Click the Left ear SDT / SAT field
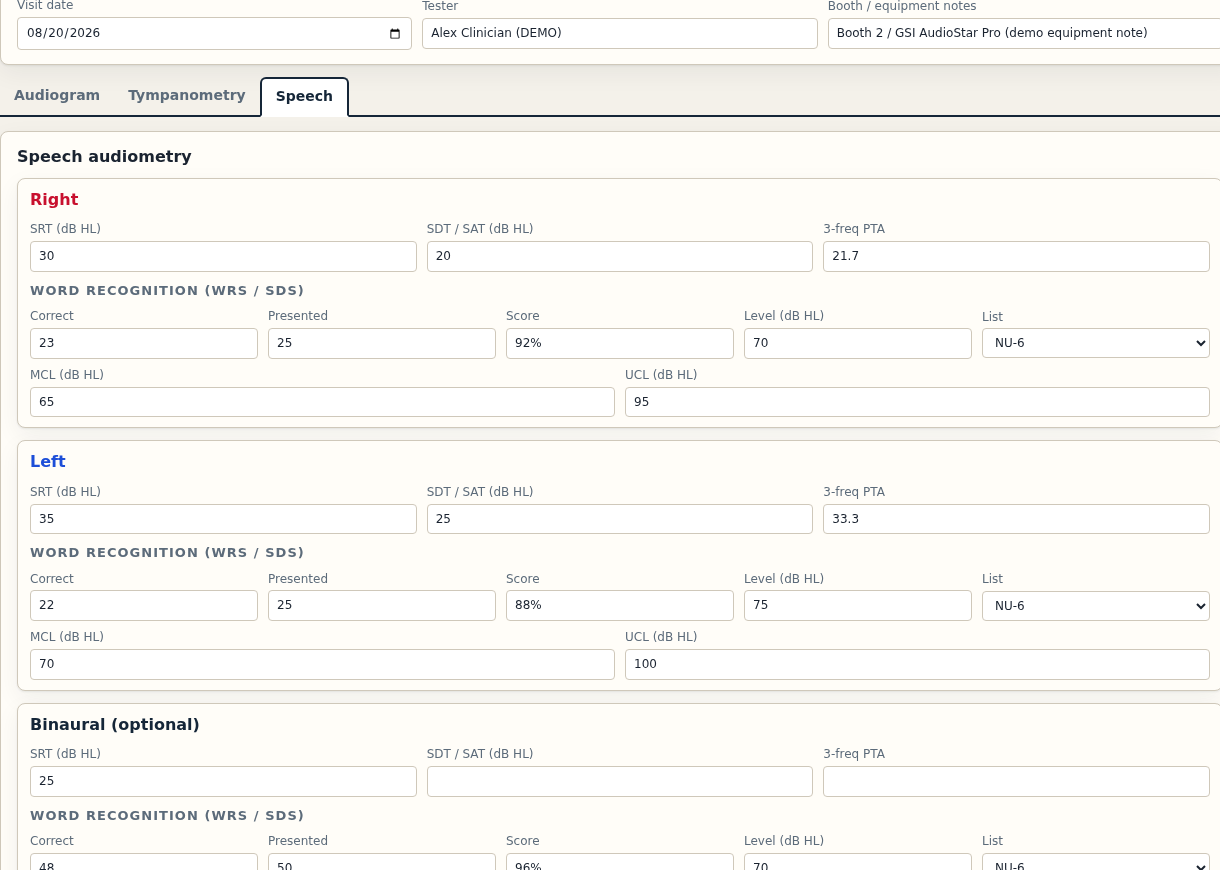The width and height of the screenshot is (1220, 870). [x=620, y=519]
